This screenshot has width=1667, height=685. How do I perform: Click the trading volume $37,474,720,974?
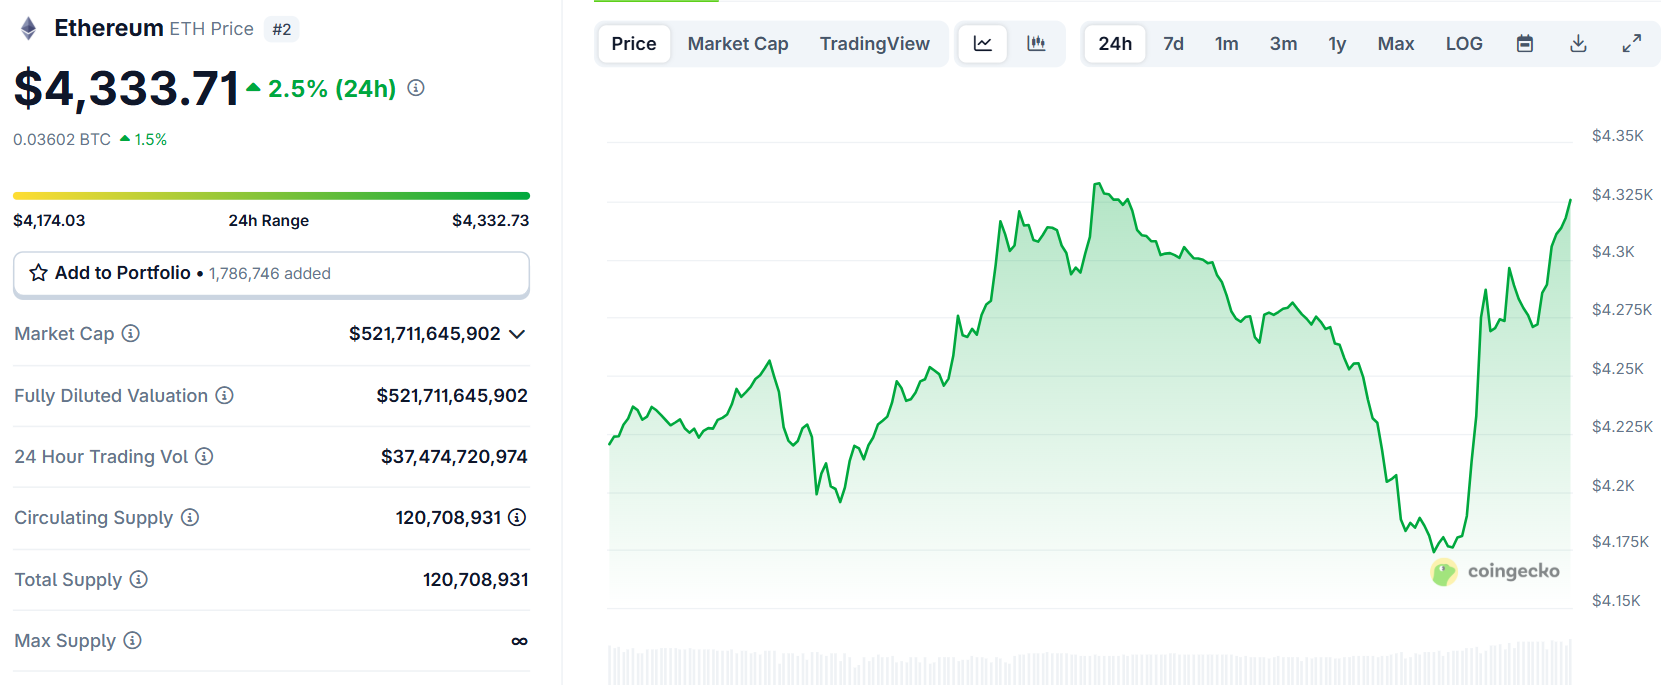[x=454, y=457]
